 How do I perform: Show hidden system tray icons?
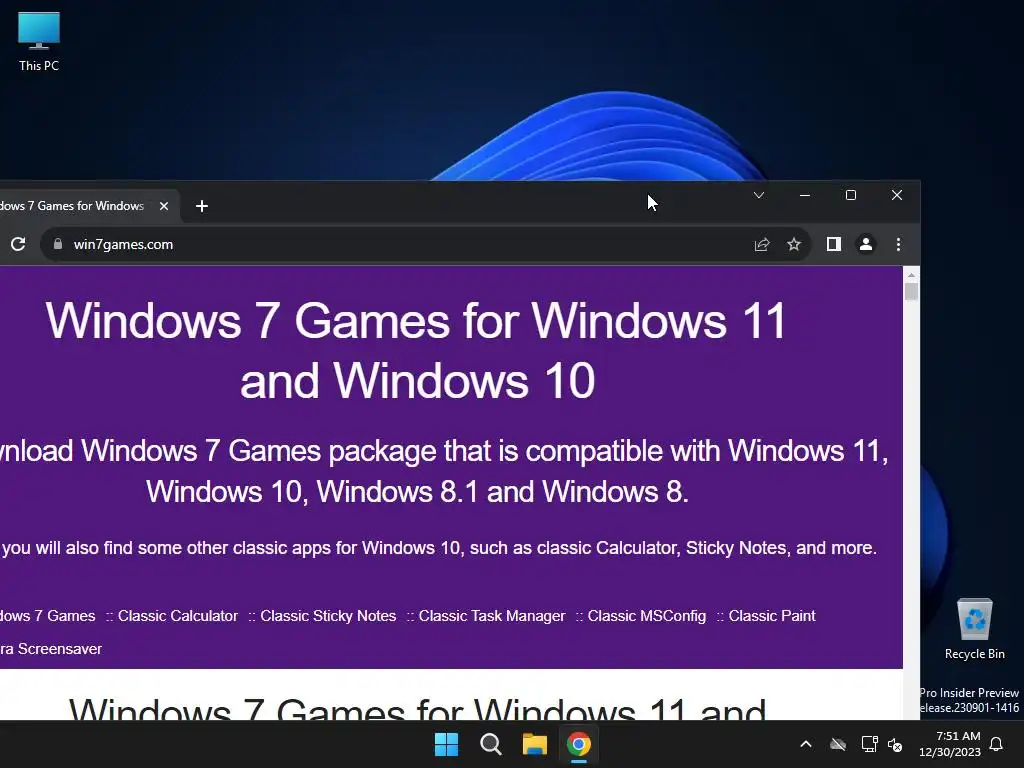(x=806, y=744)
